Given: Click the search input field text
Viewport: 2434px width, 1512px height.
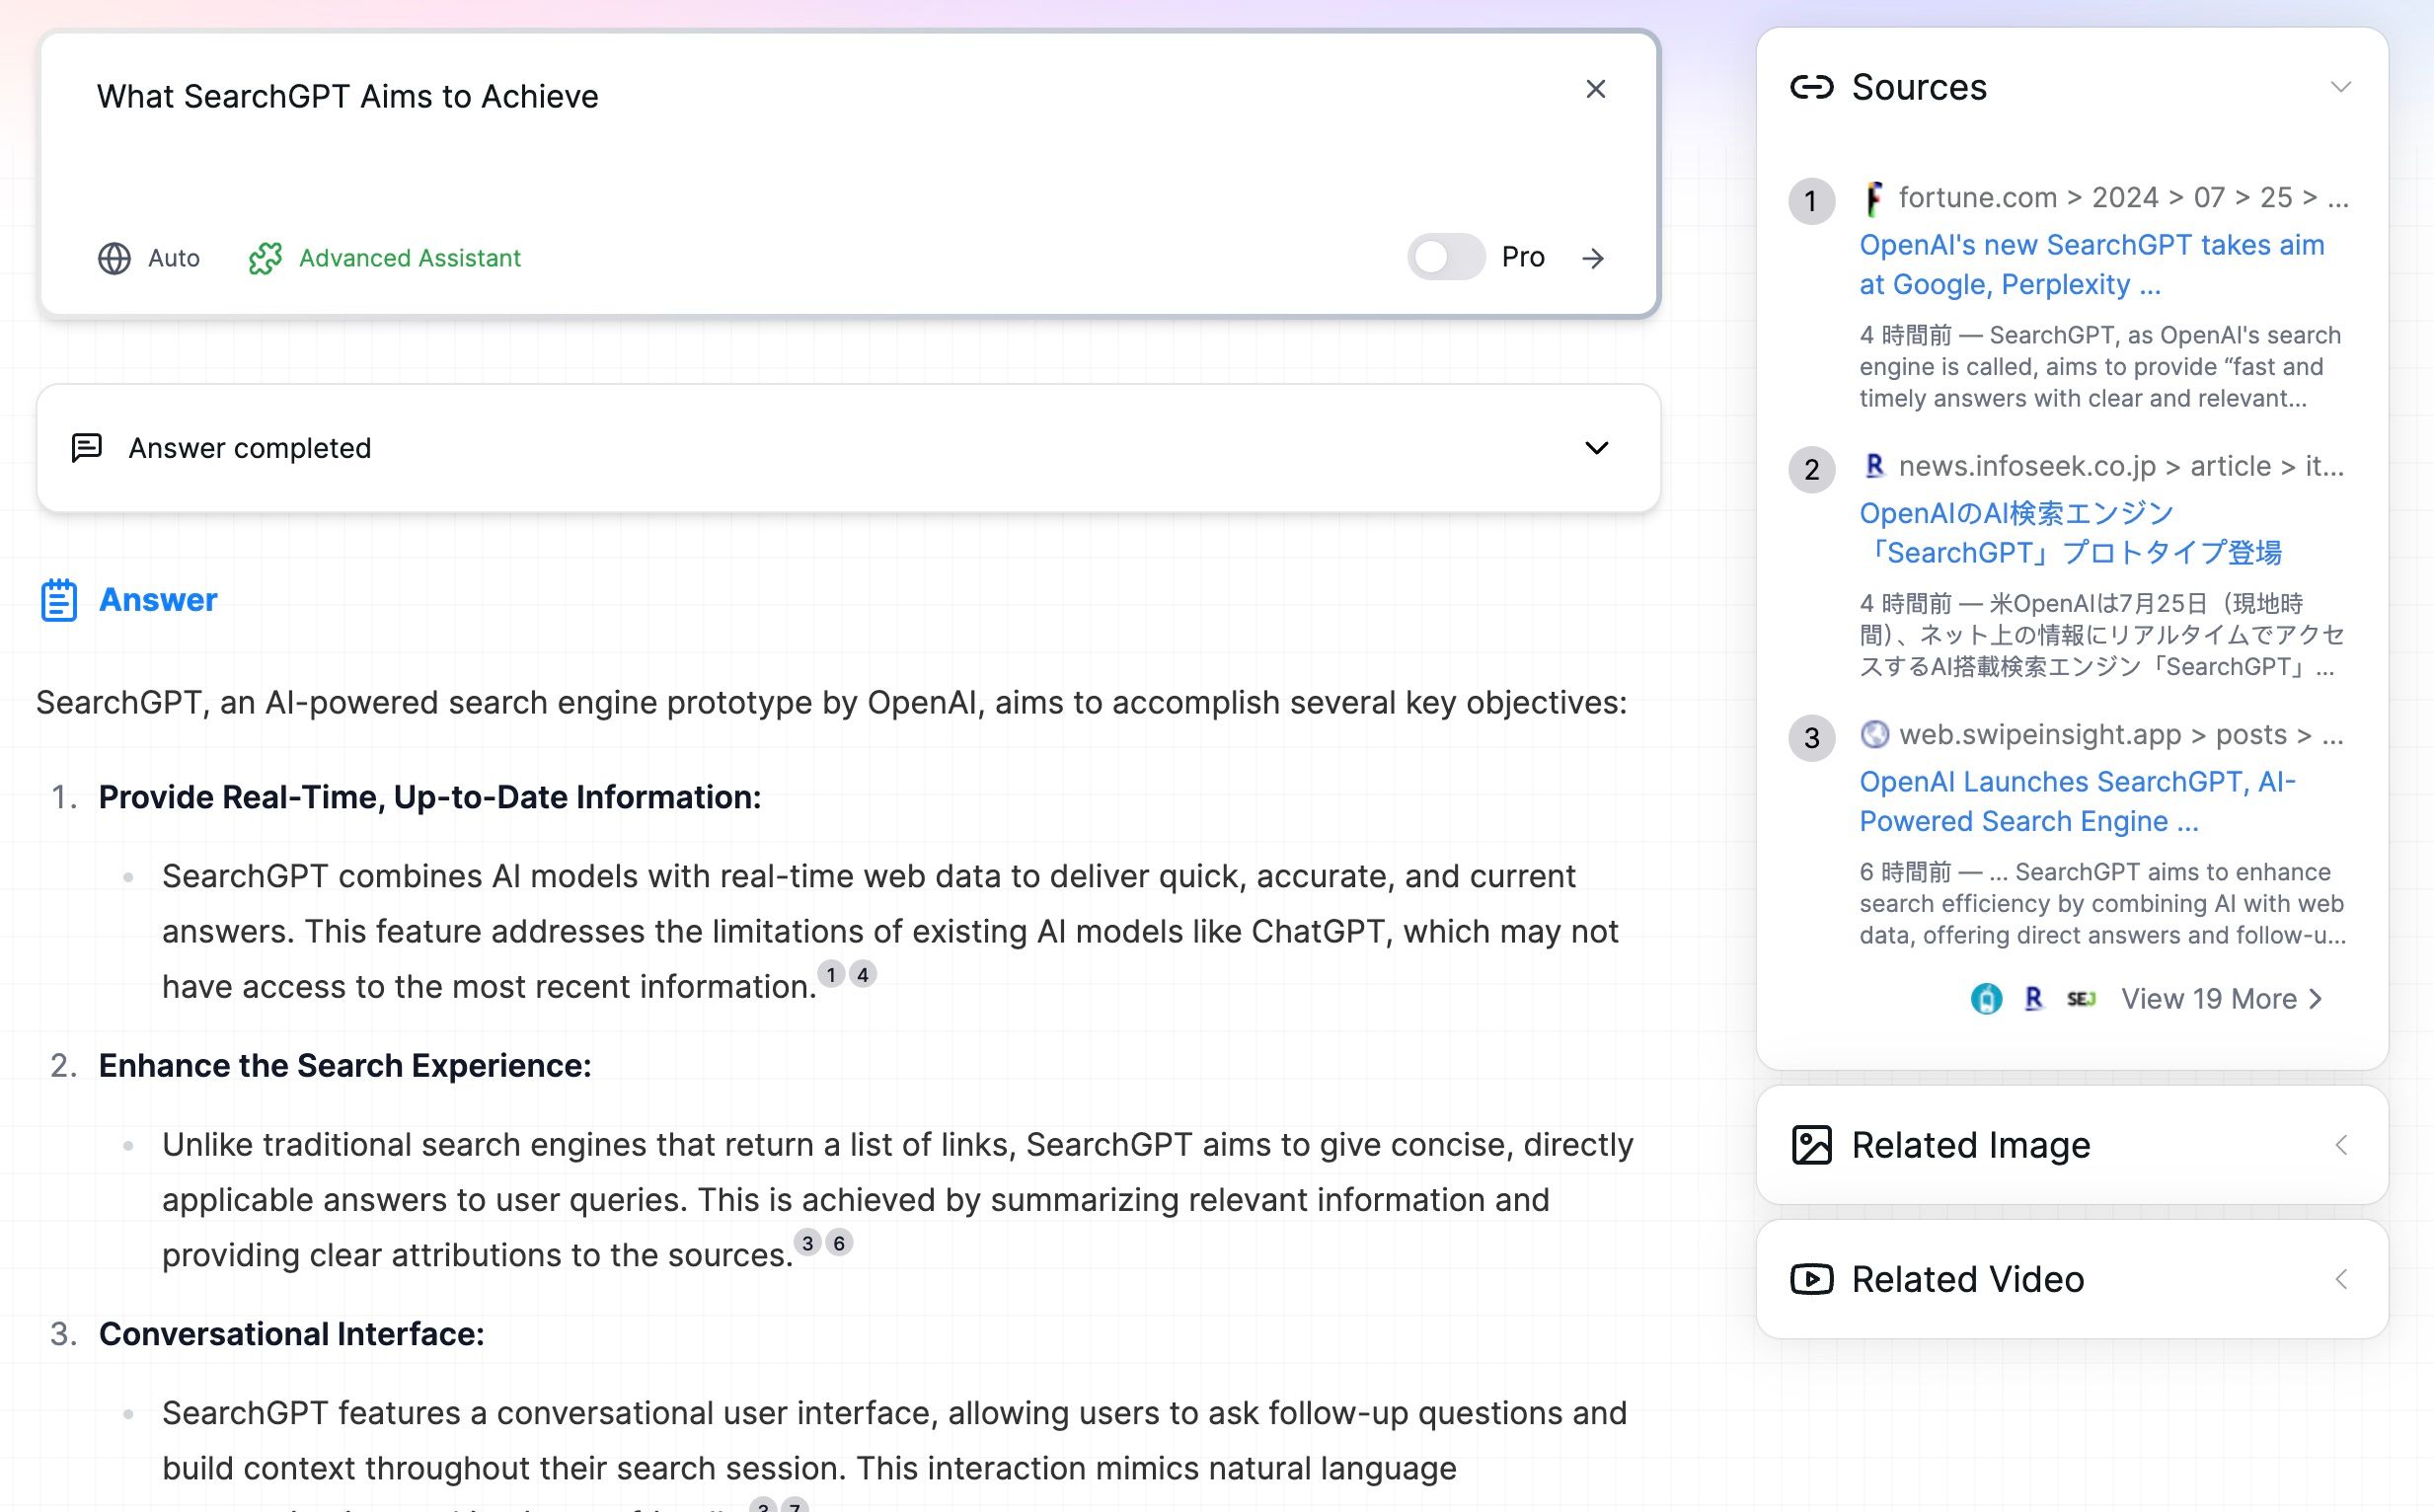Looking at the screenshot, I should pos(347,96).
